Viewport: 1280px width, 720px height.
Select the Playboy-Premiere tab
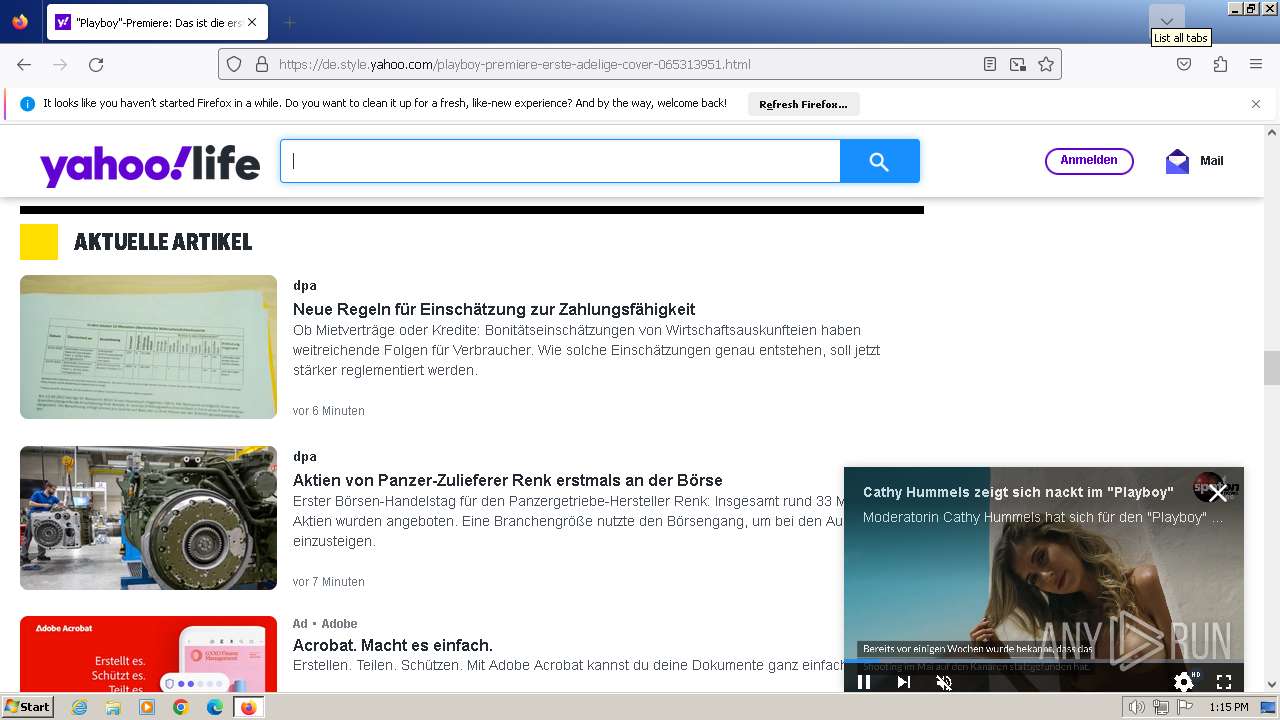tap(156, 22)
